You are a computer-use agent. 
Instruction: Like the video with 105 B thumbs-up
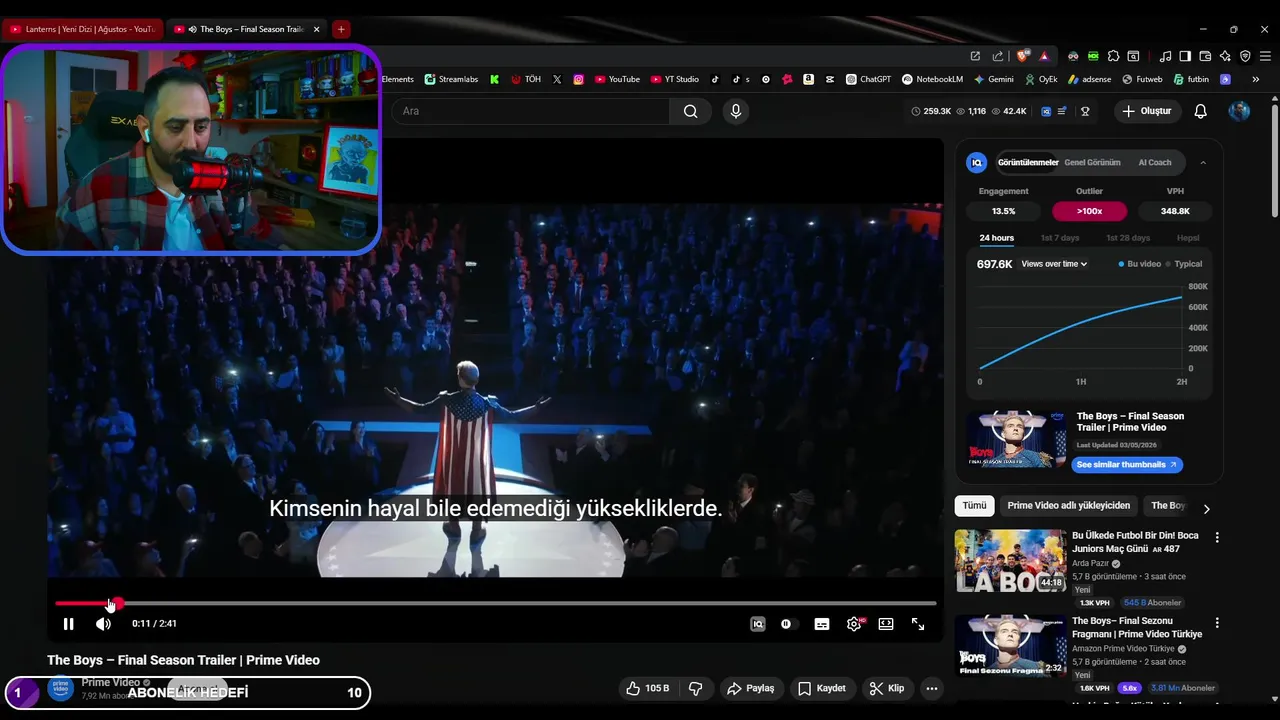coord(647,688)
